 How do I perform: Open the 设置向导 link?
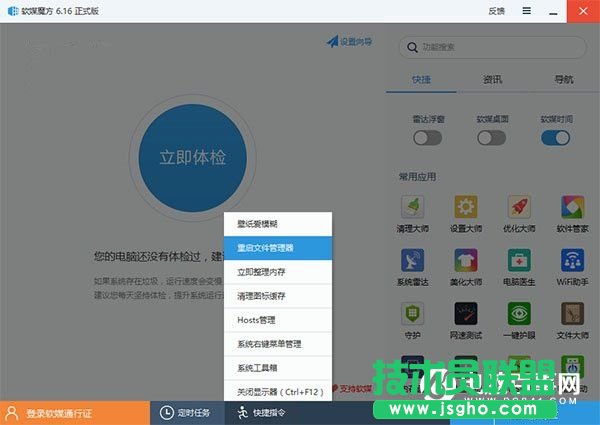pos(349,41)
